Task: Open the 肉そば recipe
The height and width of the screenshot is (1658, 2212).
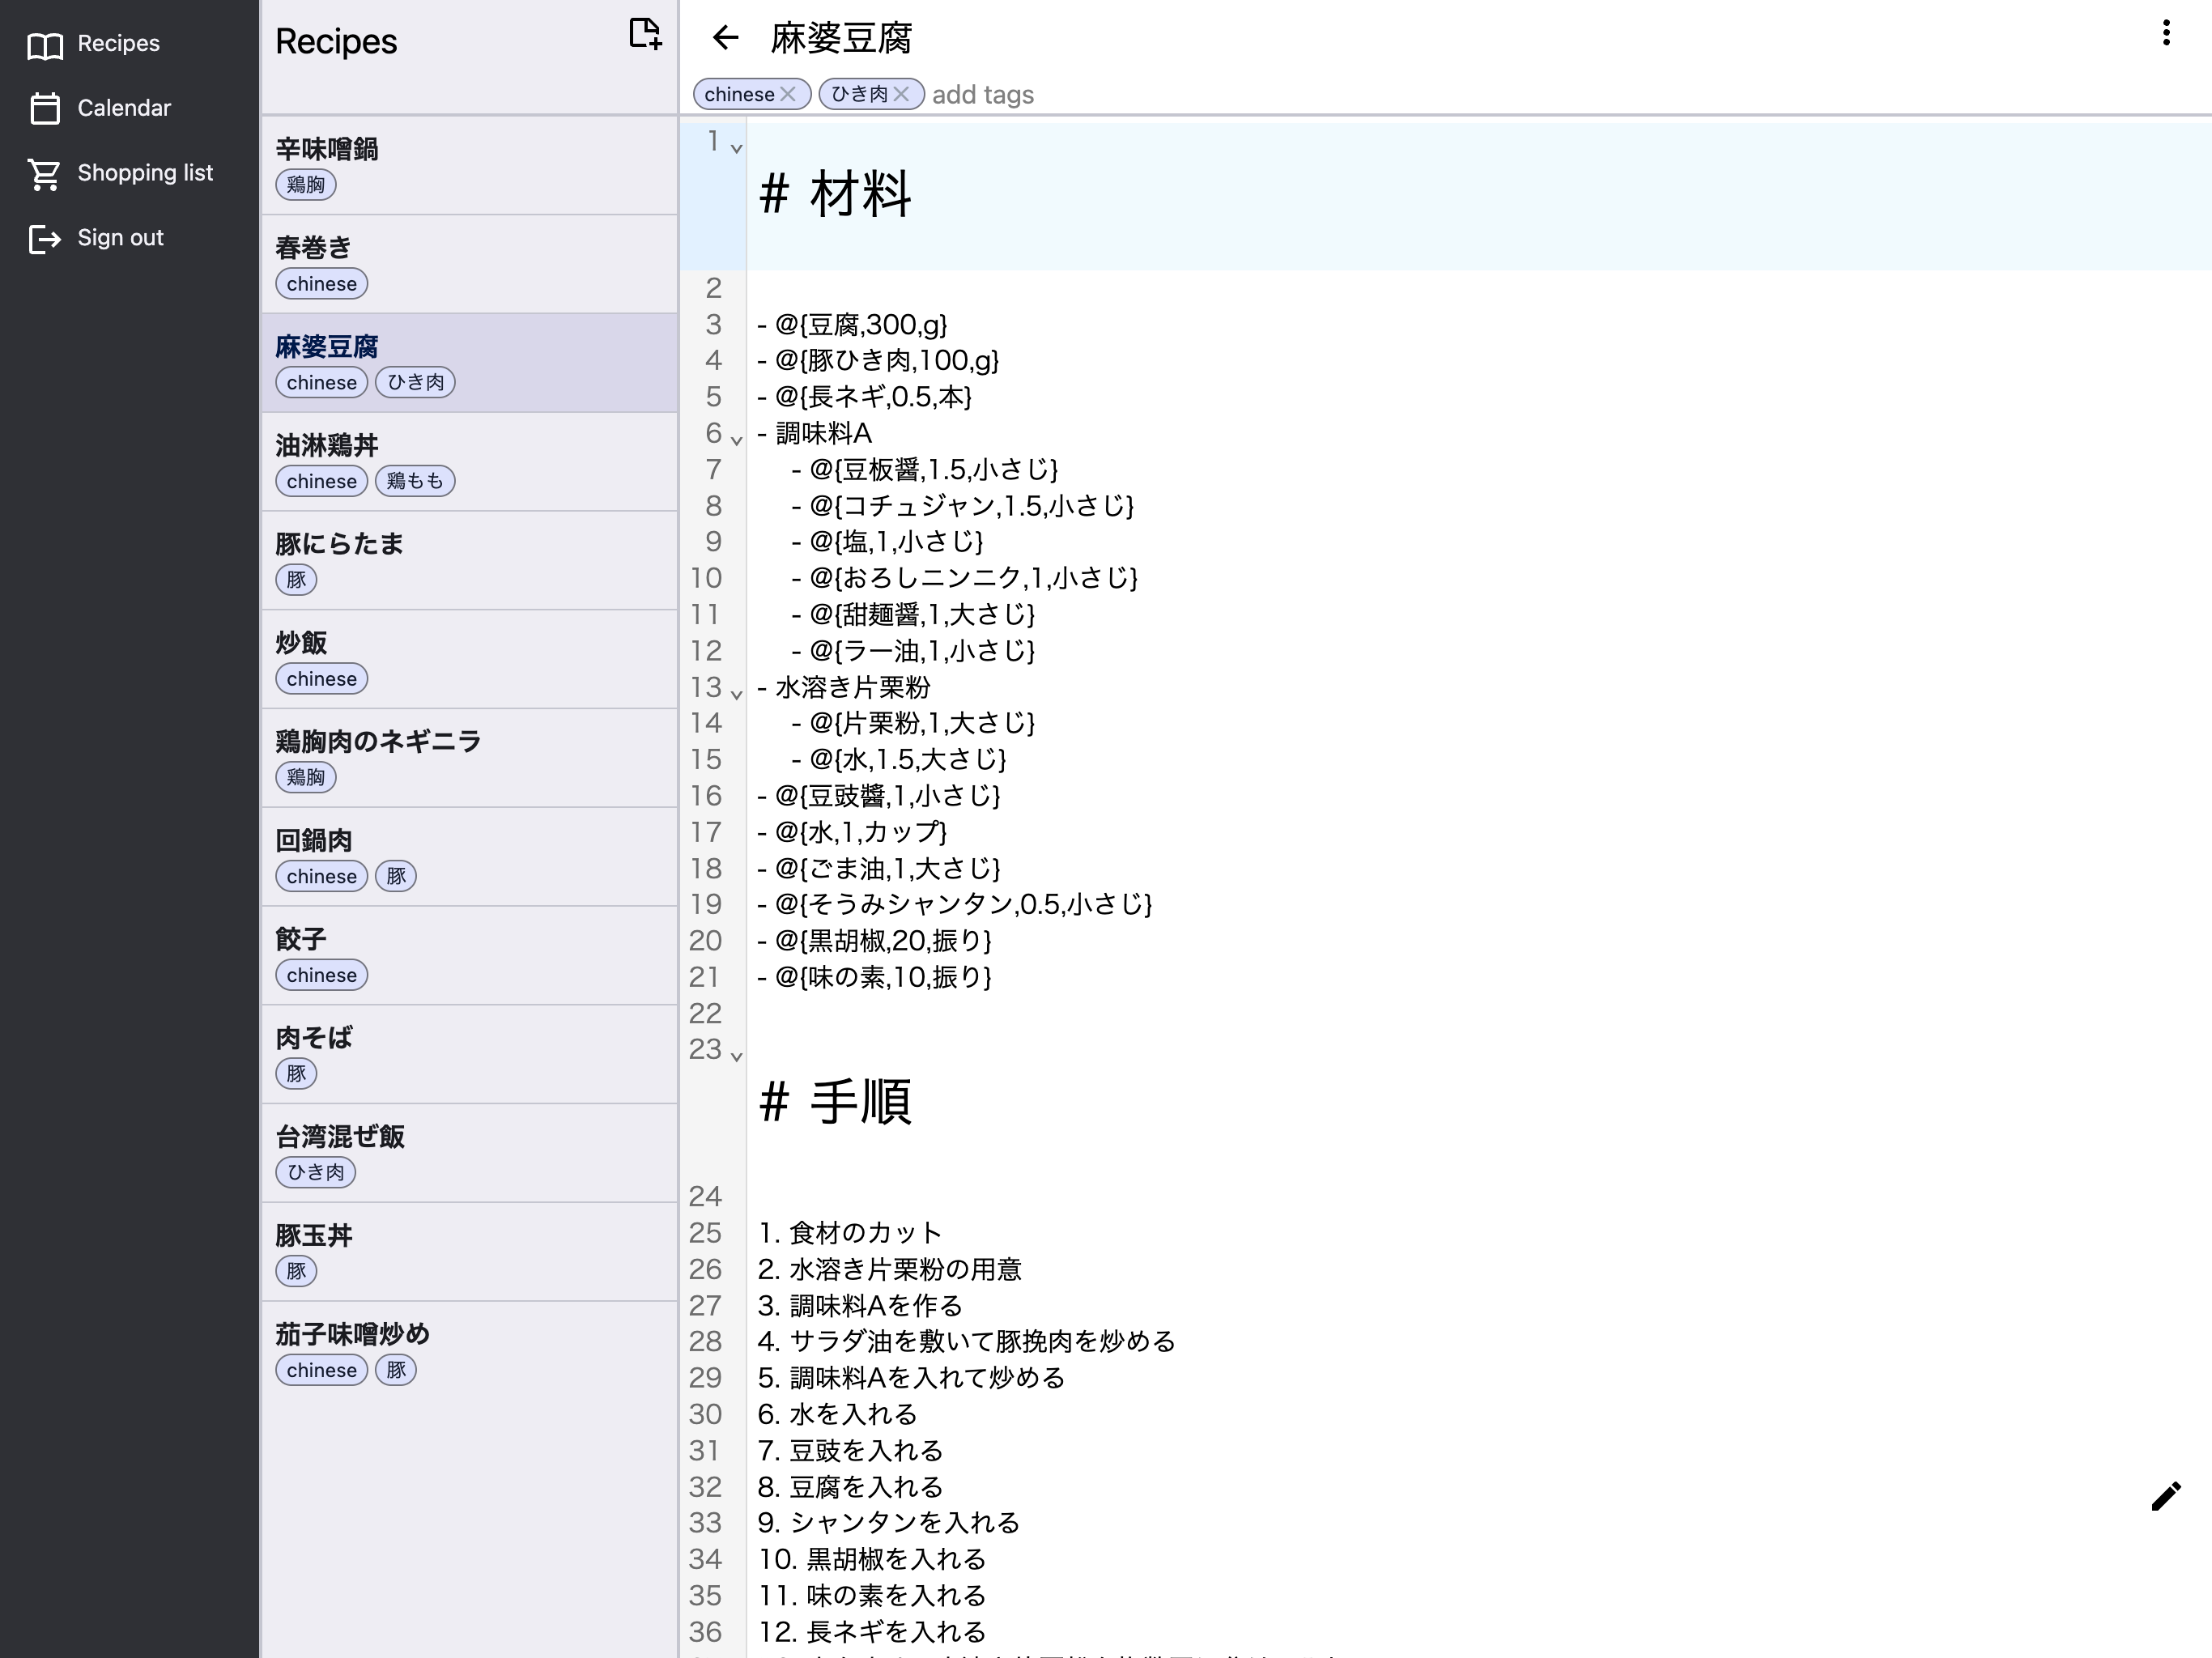Action: [x=469, y=1055]
